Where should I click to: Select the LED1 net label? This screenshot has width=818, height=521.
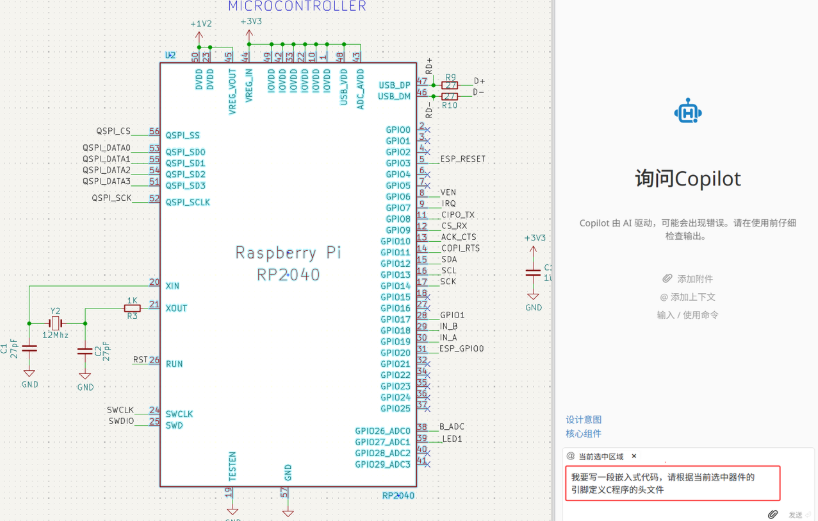point(452,439)
